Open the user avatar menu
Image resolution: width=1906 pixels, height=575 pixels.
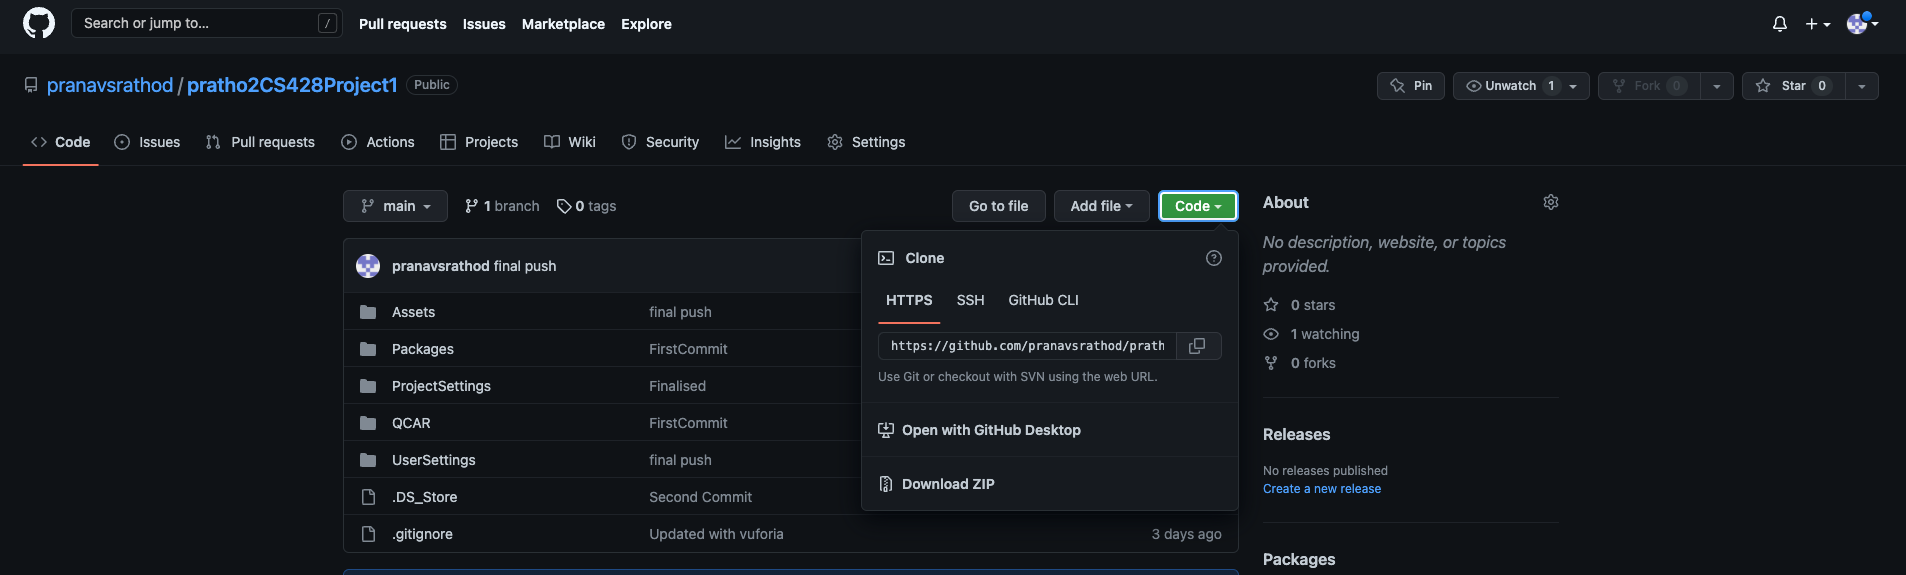coord(1862,24)
